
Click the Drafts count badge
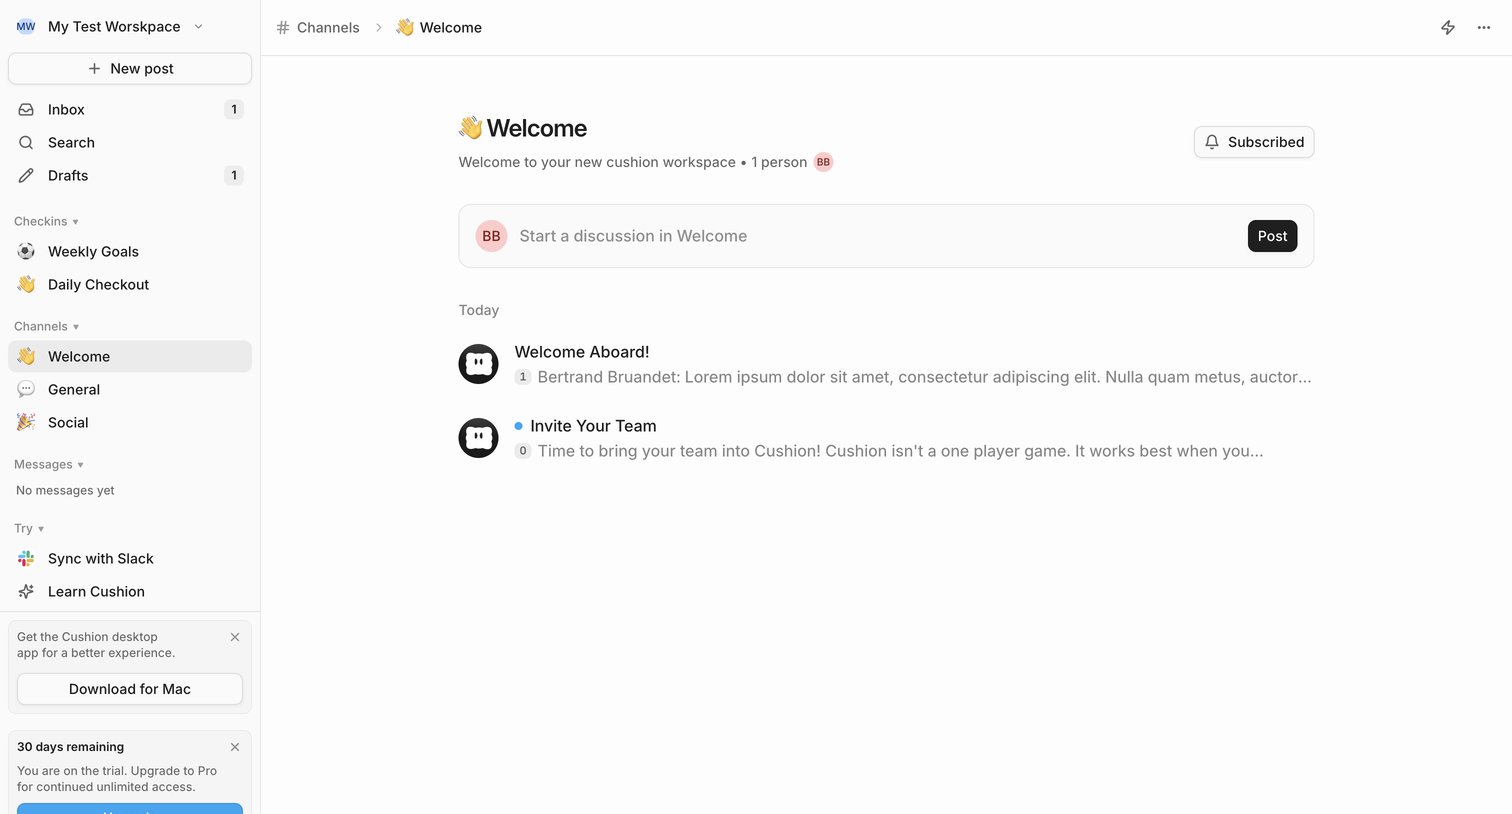coord(234,176)
